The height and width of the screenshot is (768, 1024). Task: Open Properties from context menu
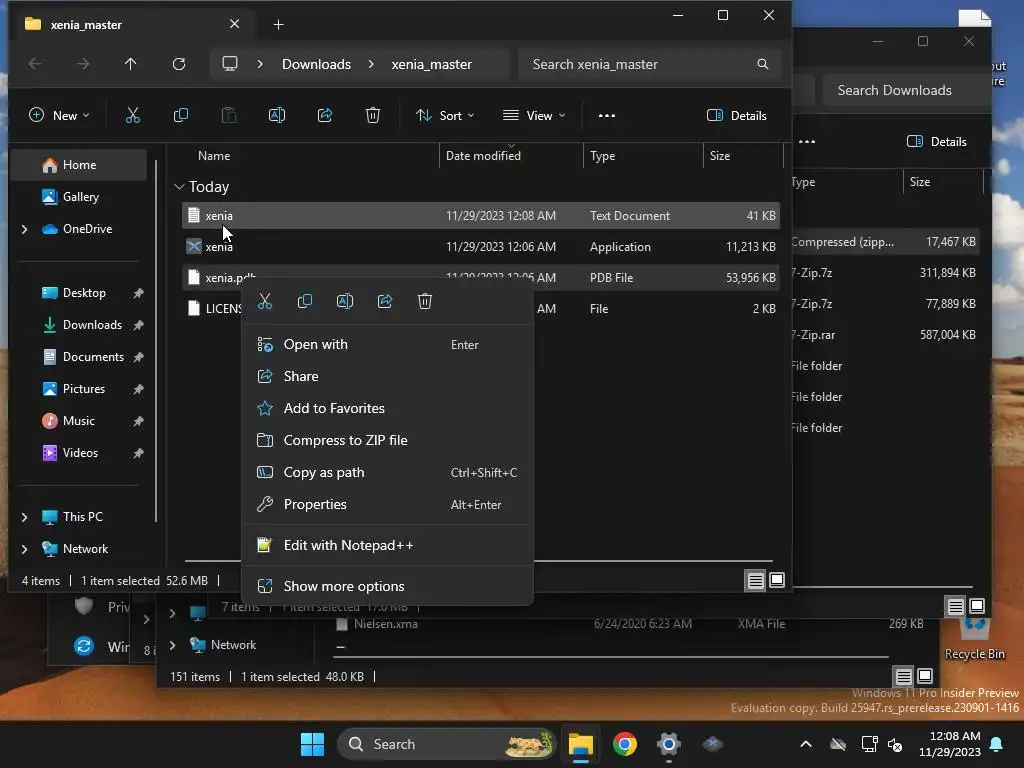tap(387, 504)
